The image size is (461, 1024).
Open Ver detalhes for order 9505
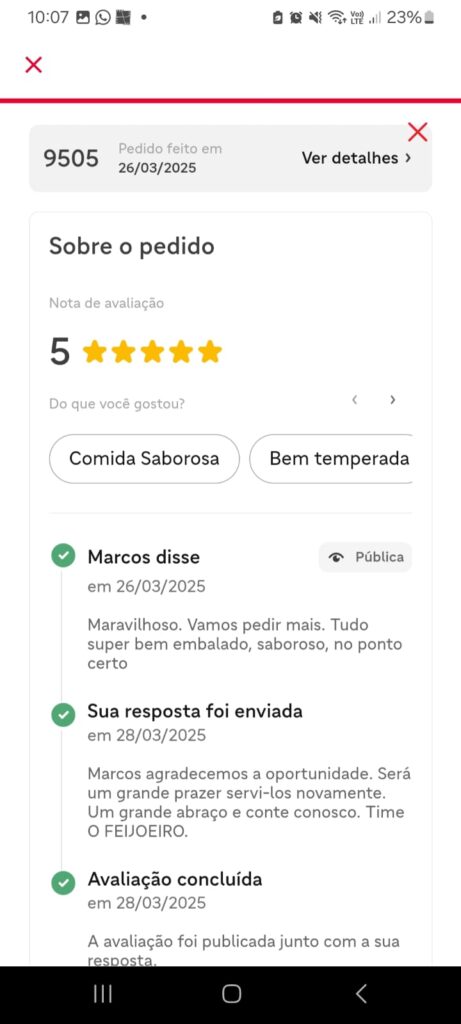tap(357, 158)
